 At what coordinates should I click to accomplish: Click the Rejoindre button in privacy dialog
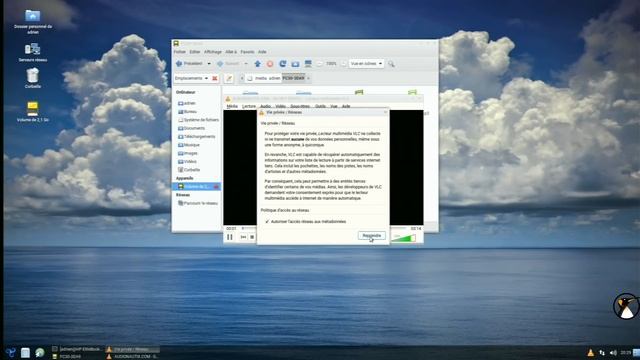(x=371, y=236)
